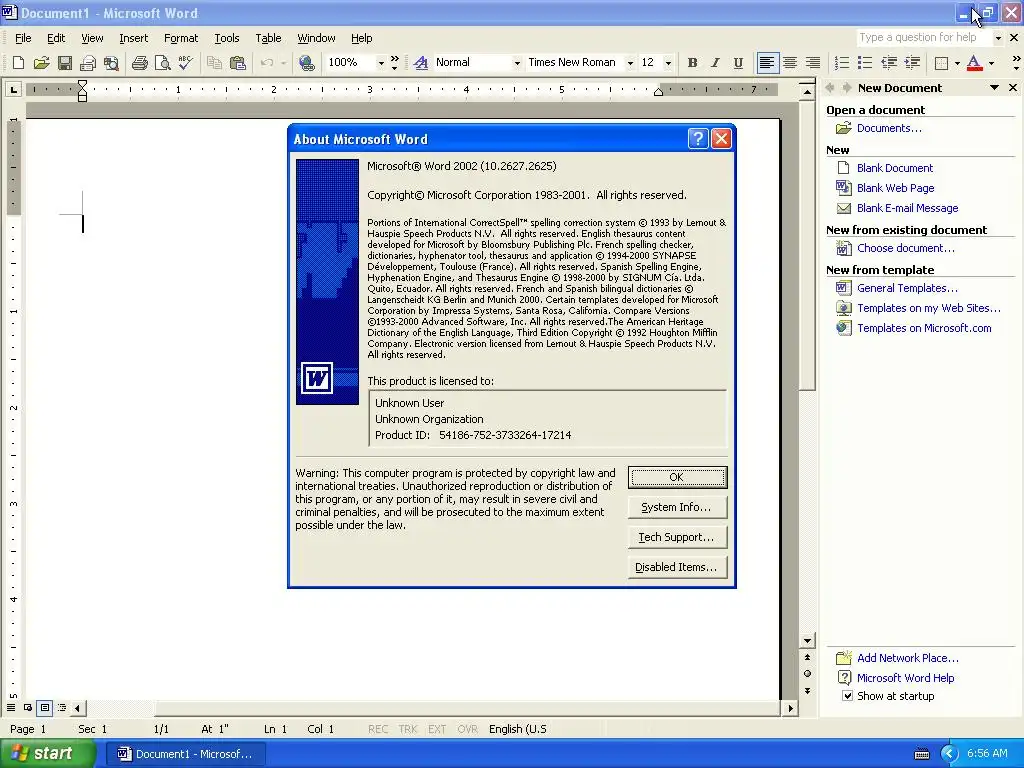Open the help question box dropdown arrow
This screenshot has width=1024, height=768.
(998, 38)
